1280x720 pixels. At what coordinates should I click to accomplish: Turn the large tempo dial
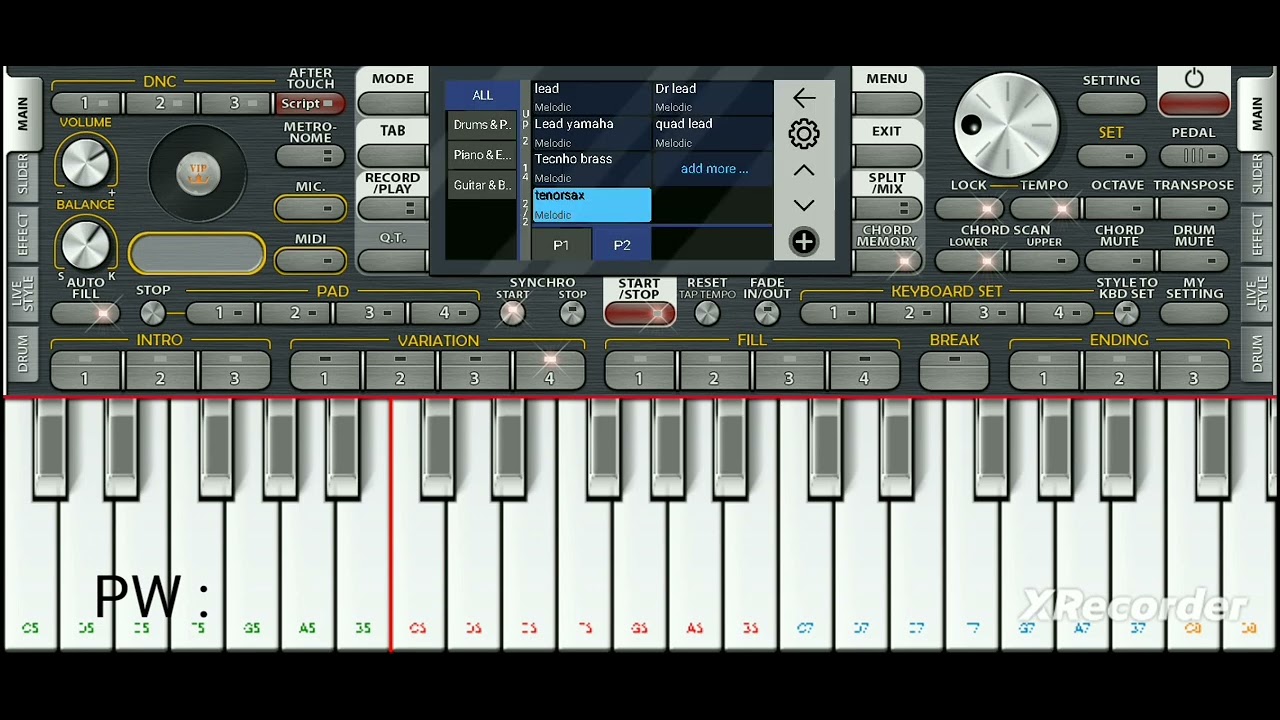[1006, 124]
